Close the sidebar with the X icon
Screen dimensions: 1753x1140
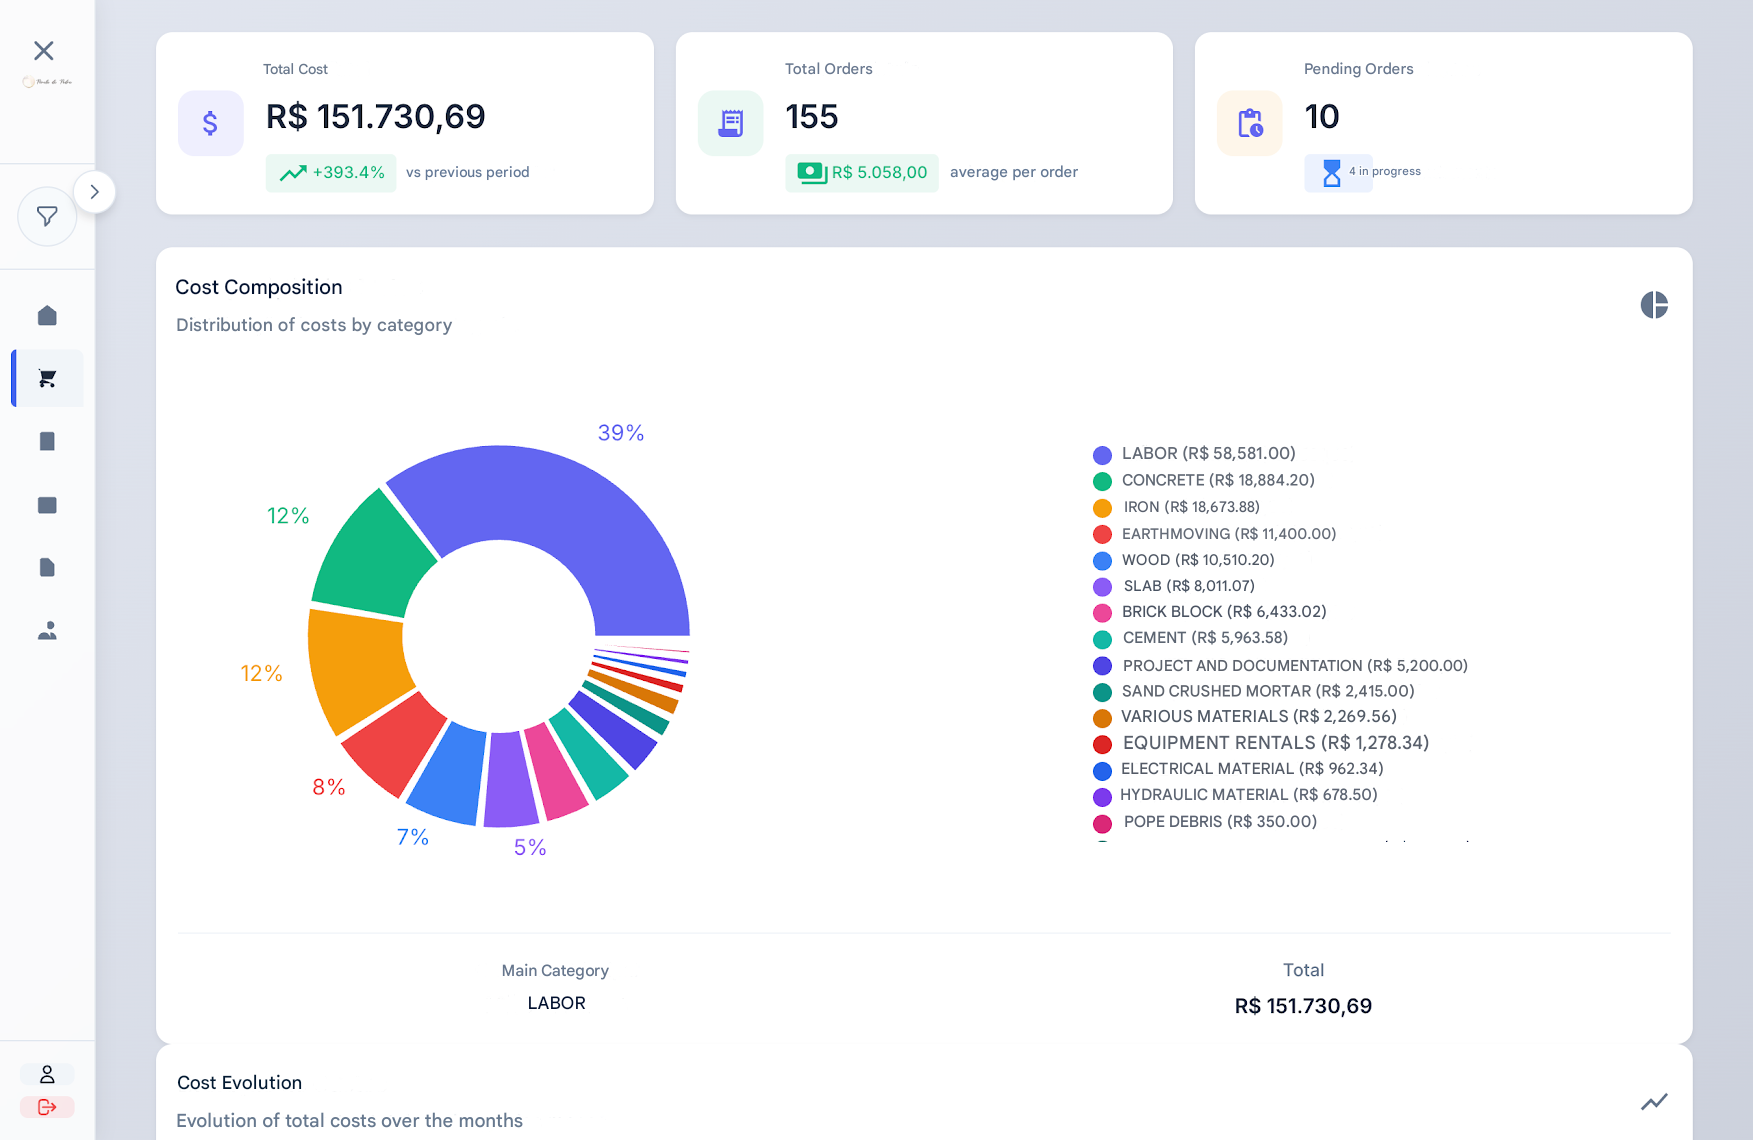point(44,51)
